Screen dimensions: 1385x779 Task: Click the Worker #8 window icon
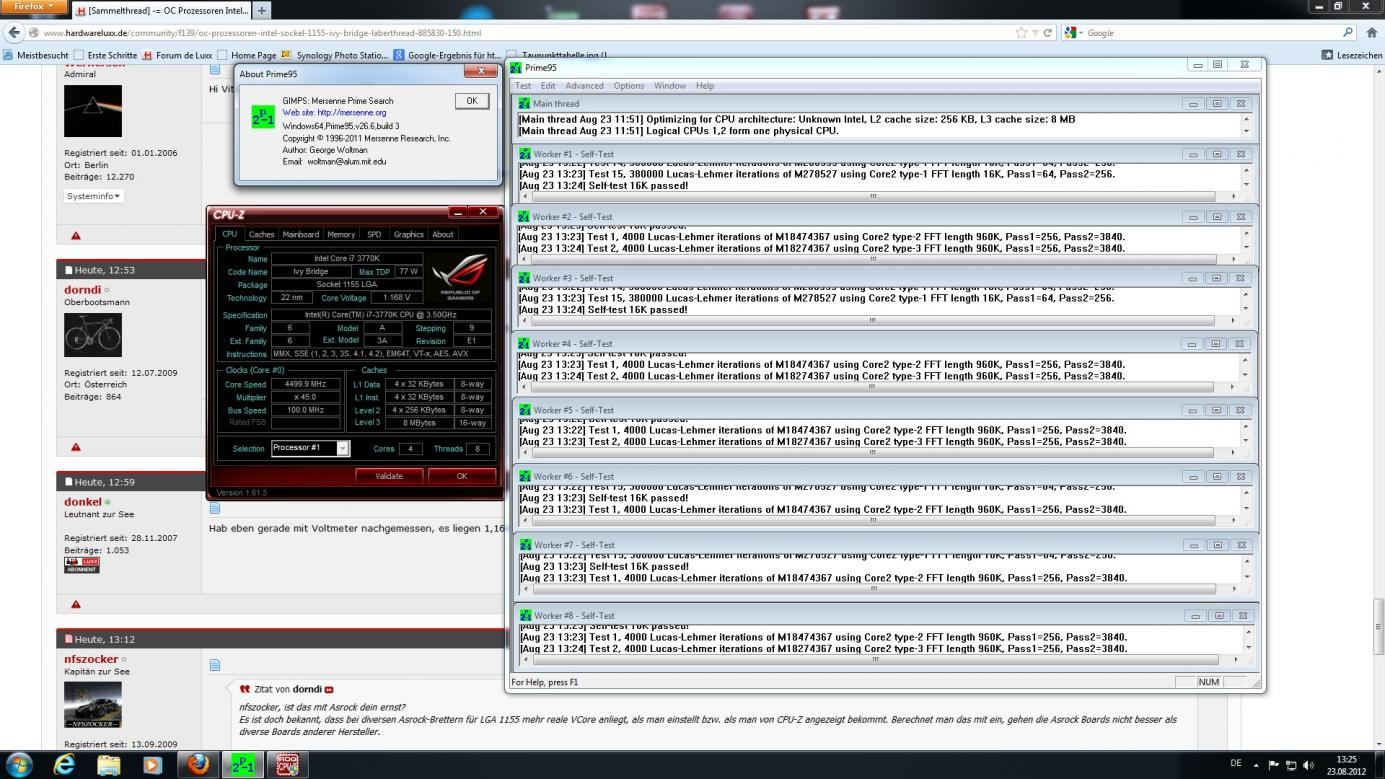[525, 615]
